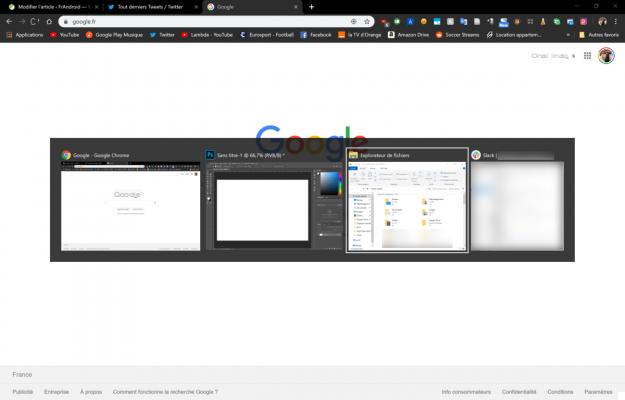Open Chrome three-dot menu
The image size is (625, 400).
[615, 22]
